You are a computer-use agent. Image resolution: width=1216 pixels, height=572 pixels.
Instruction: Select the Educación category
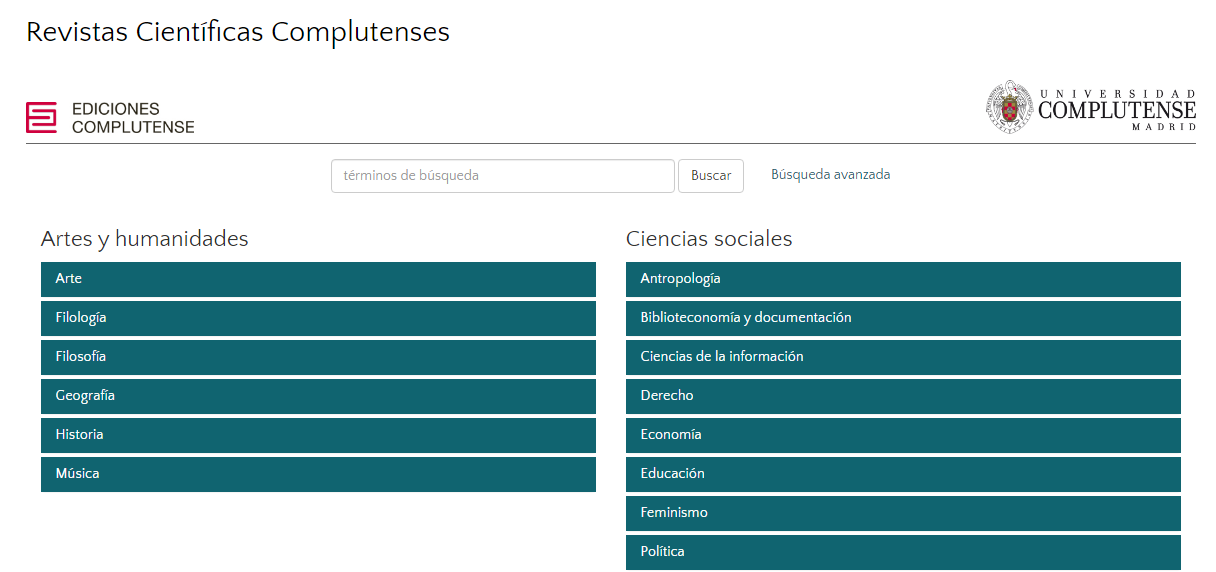[903, 474]
